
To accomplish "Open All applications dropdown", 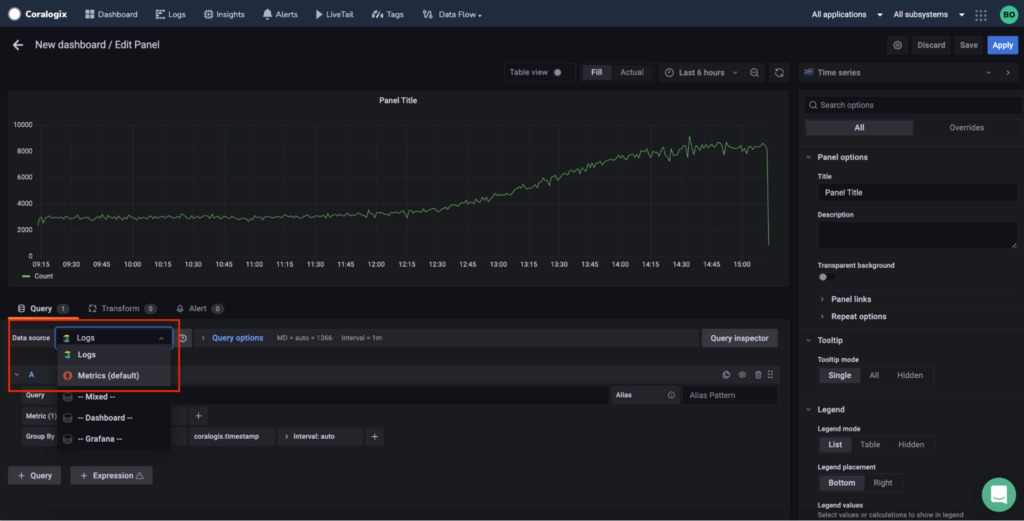I will click(x=846, y=14).
